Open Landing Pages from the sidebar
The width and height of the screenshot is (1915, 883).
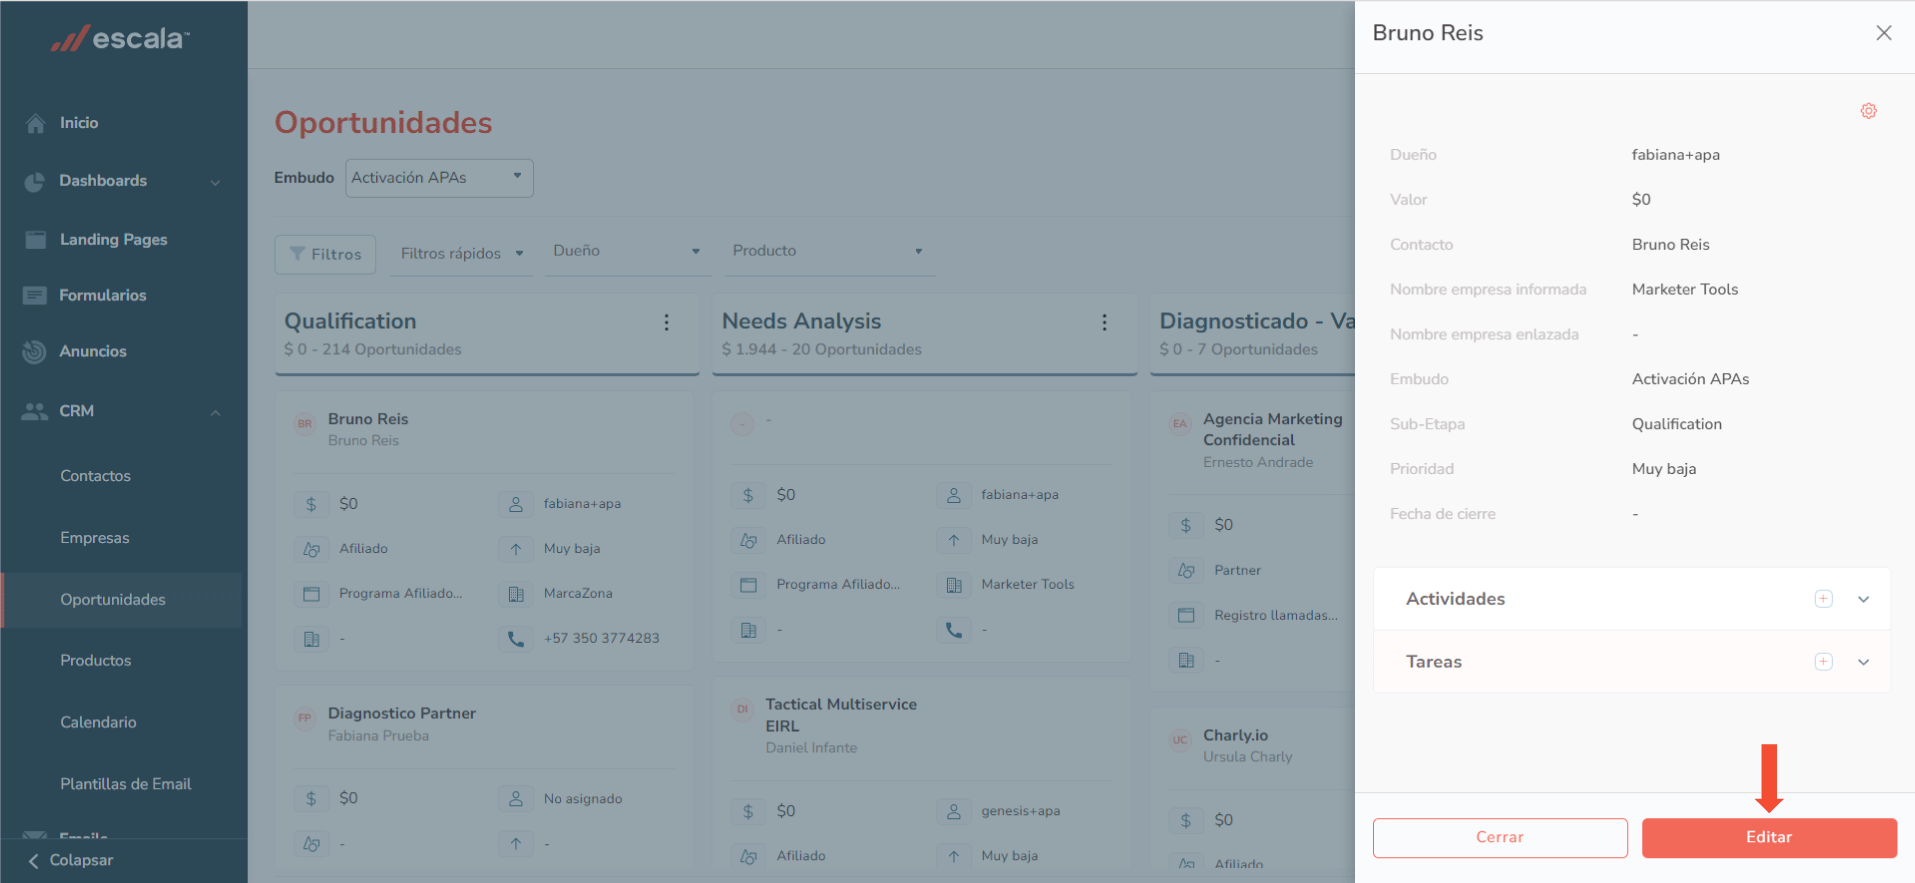(x=113, y=240)
